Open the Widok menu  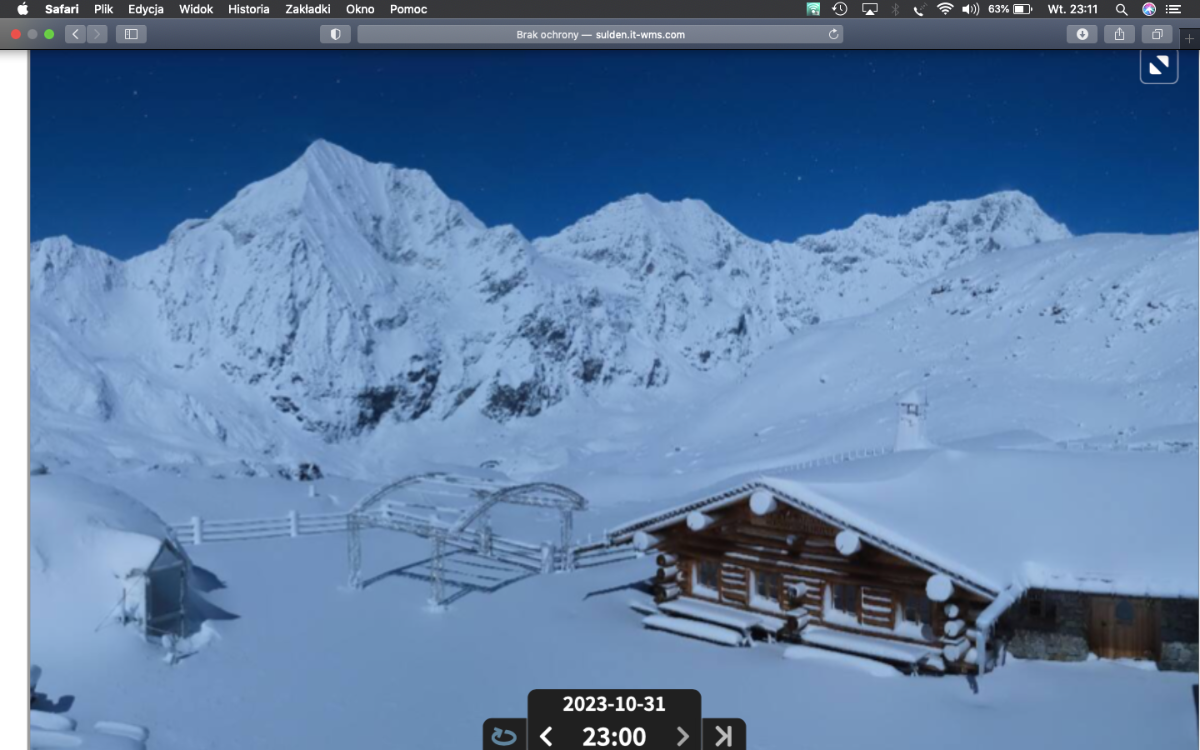(x=196, y=9)
